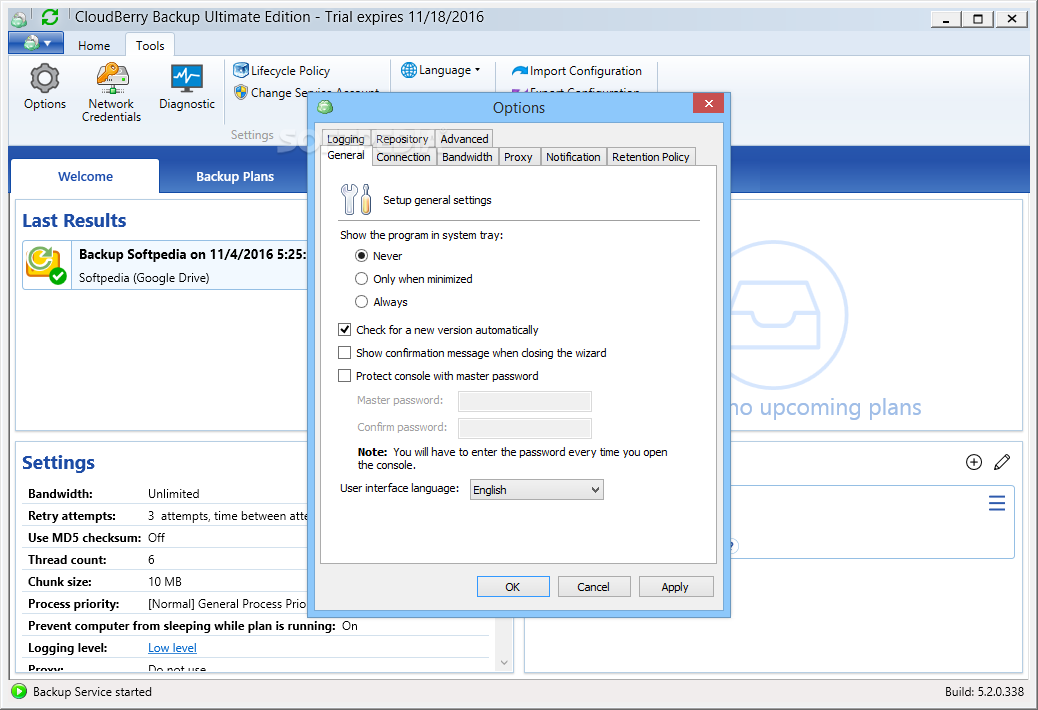This screenshot has width=1038, height=710.
Task: Select Only when minimized radio option
Action: tap(361, 279)
